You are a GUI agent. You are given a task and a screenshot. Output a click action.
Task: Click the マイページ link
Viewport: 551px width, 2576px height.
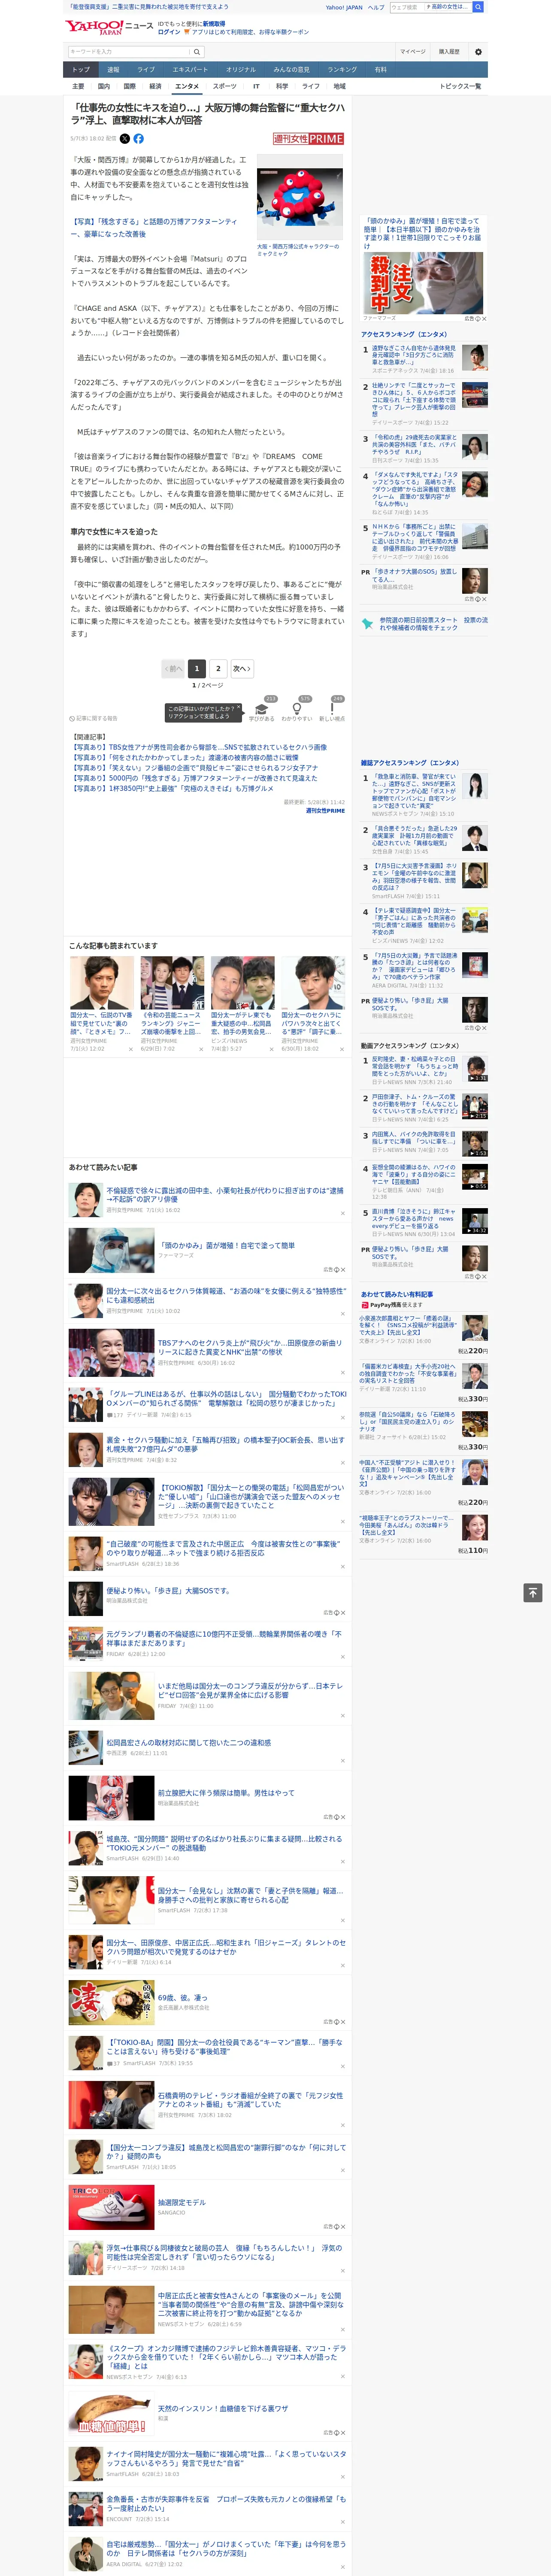[413, 52]
